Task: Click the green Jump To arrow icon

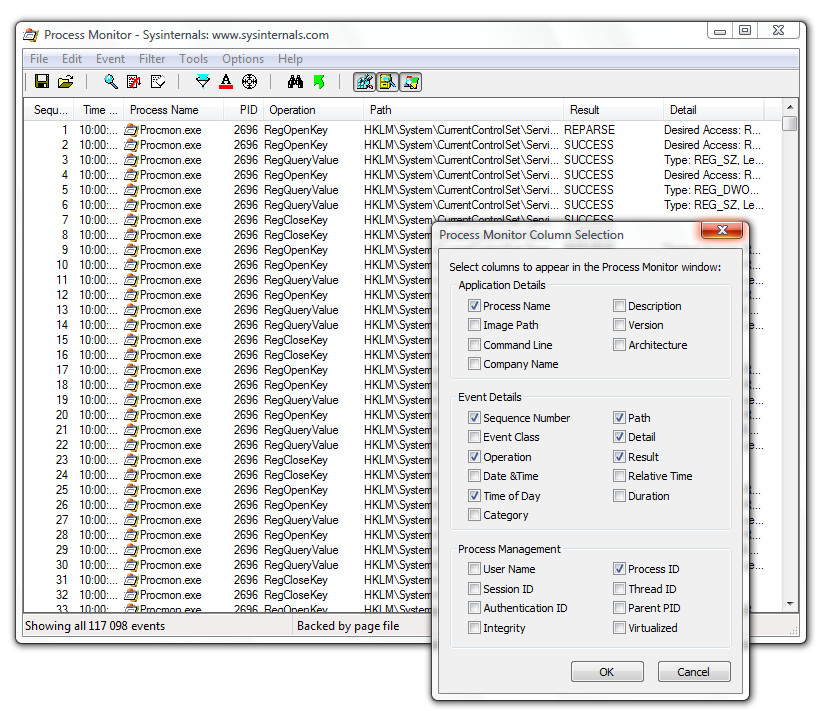Action: (319, 82)
